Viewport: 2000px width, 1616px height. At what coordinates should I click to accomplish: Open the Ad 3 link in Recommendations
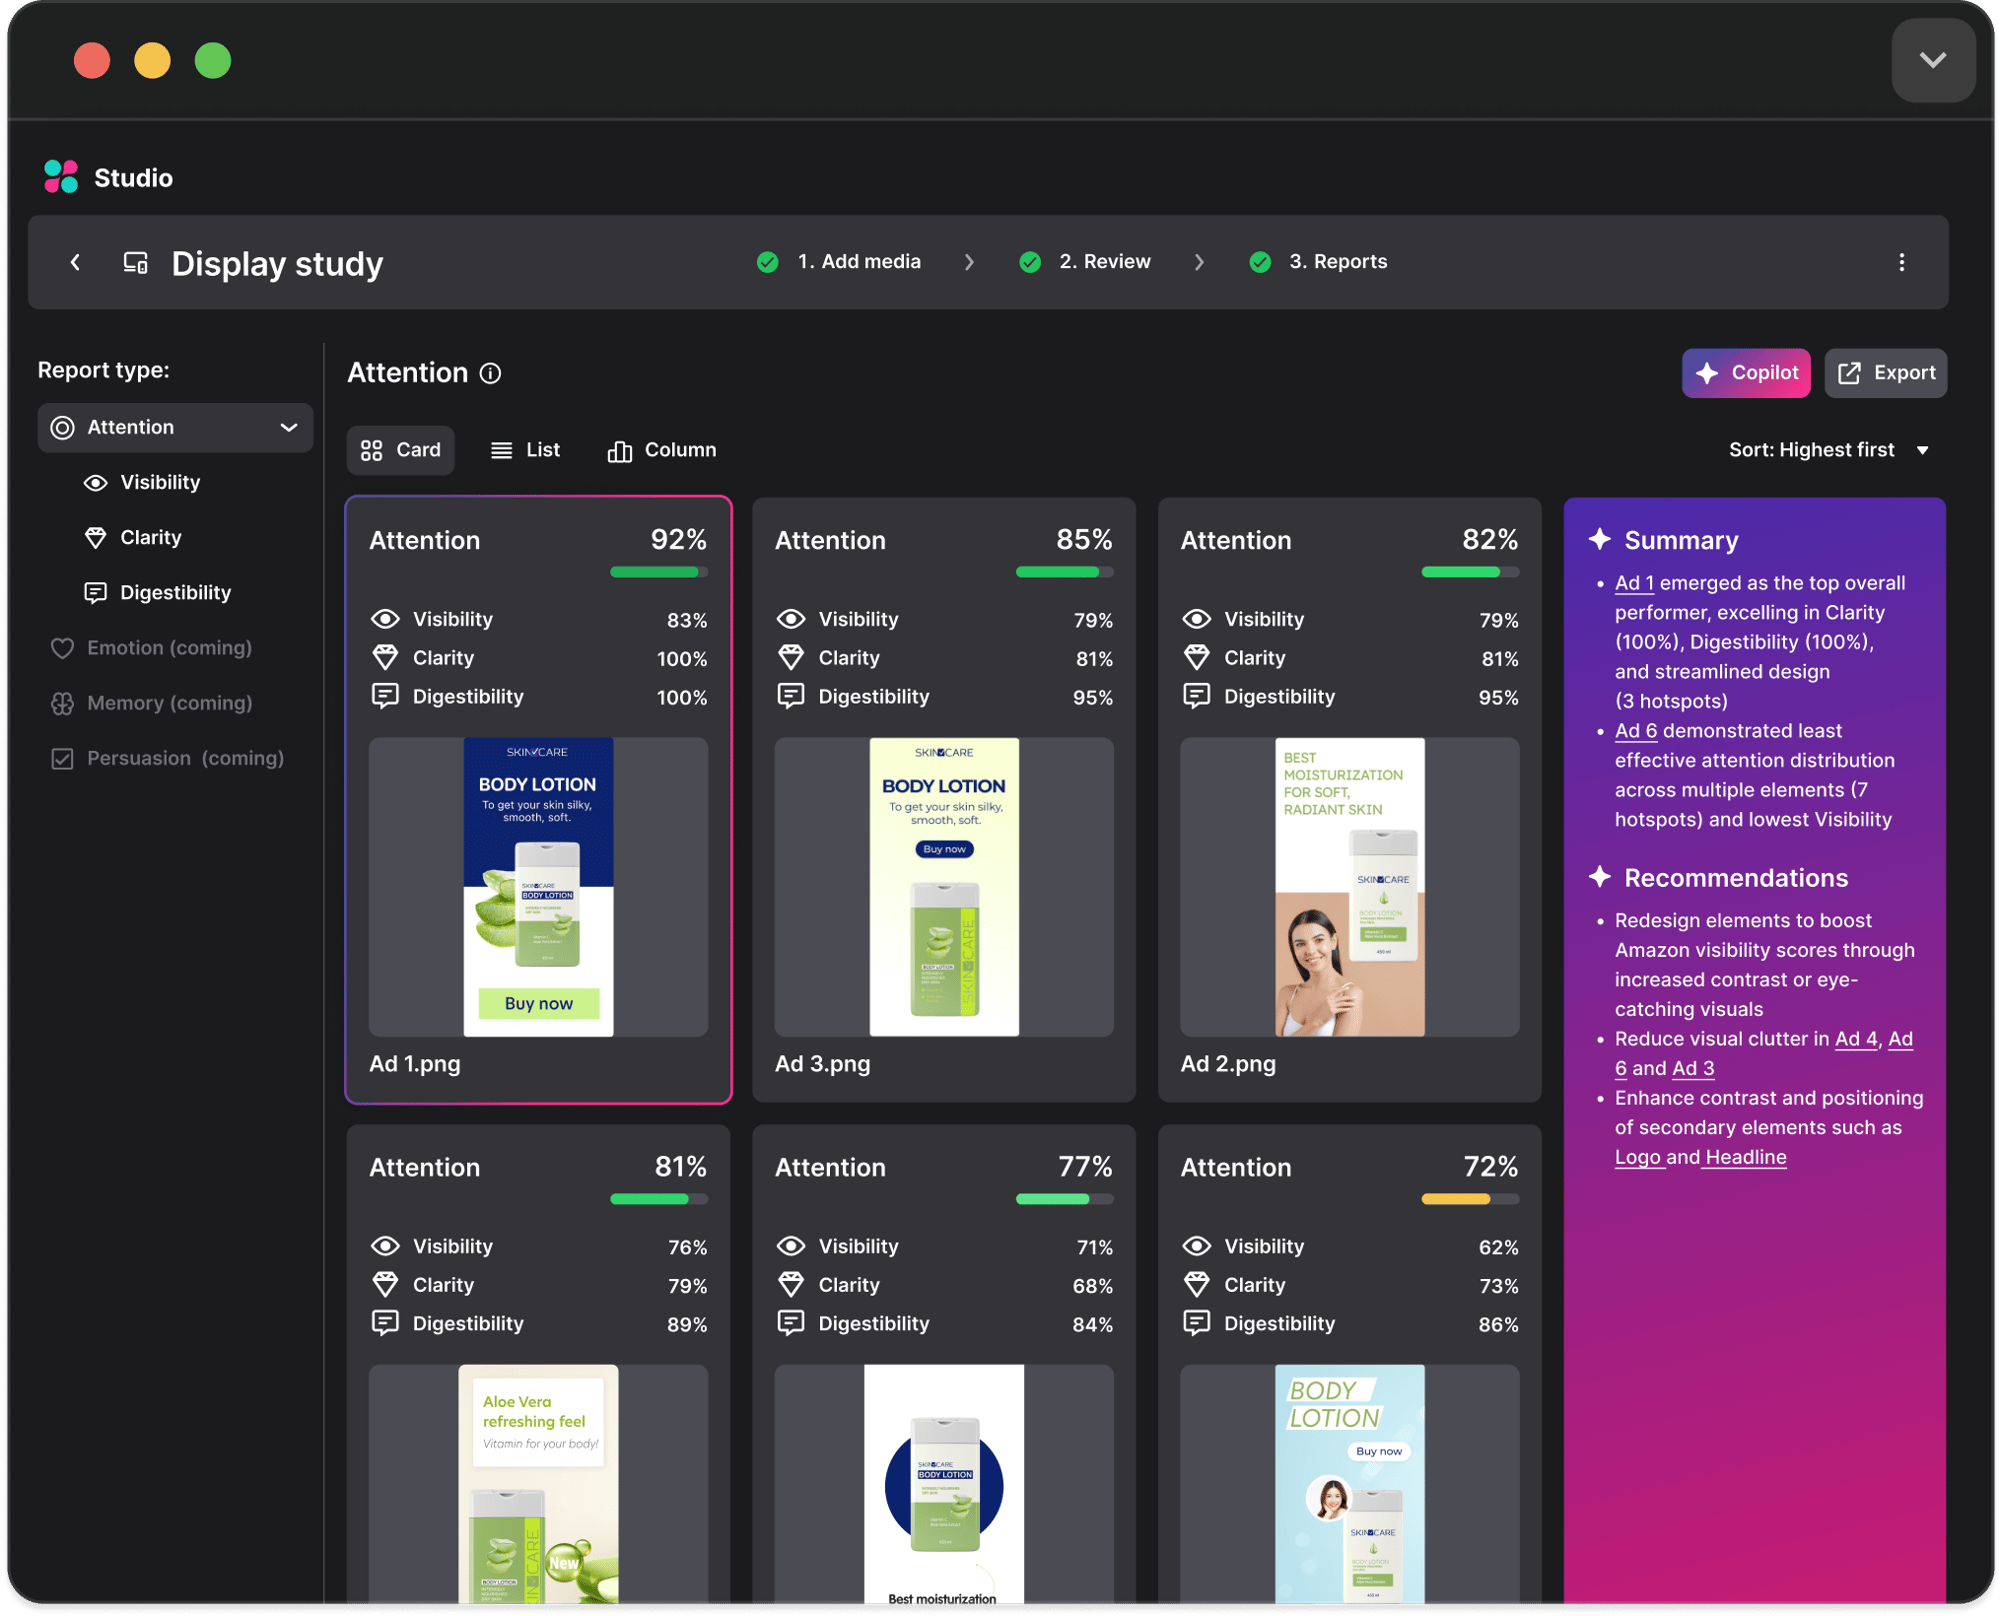(x=1693, y=1068)
